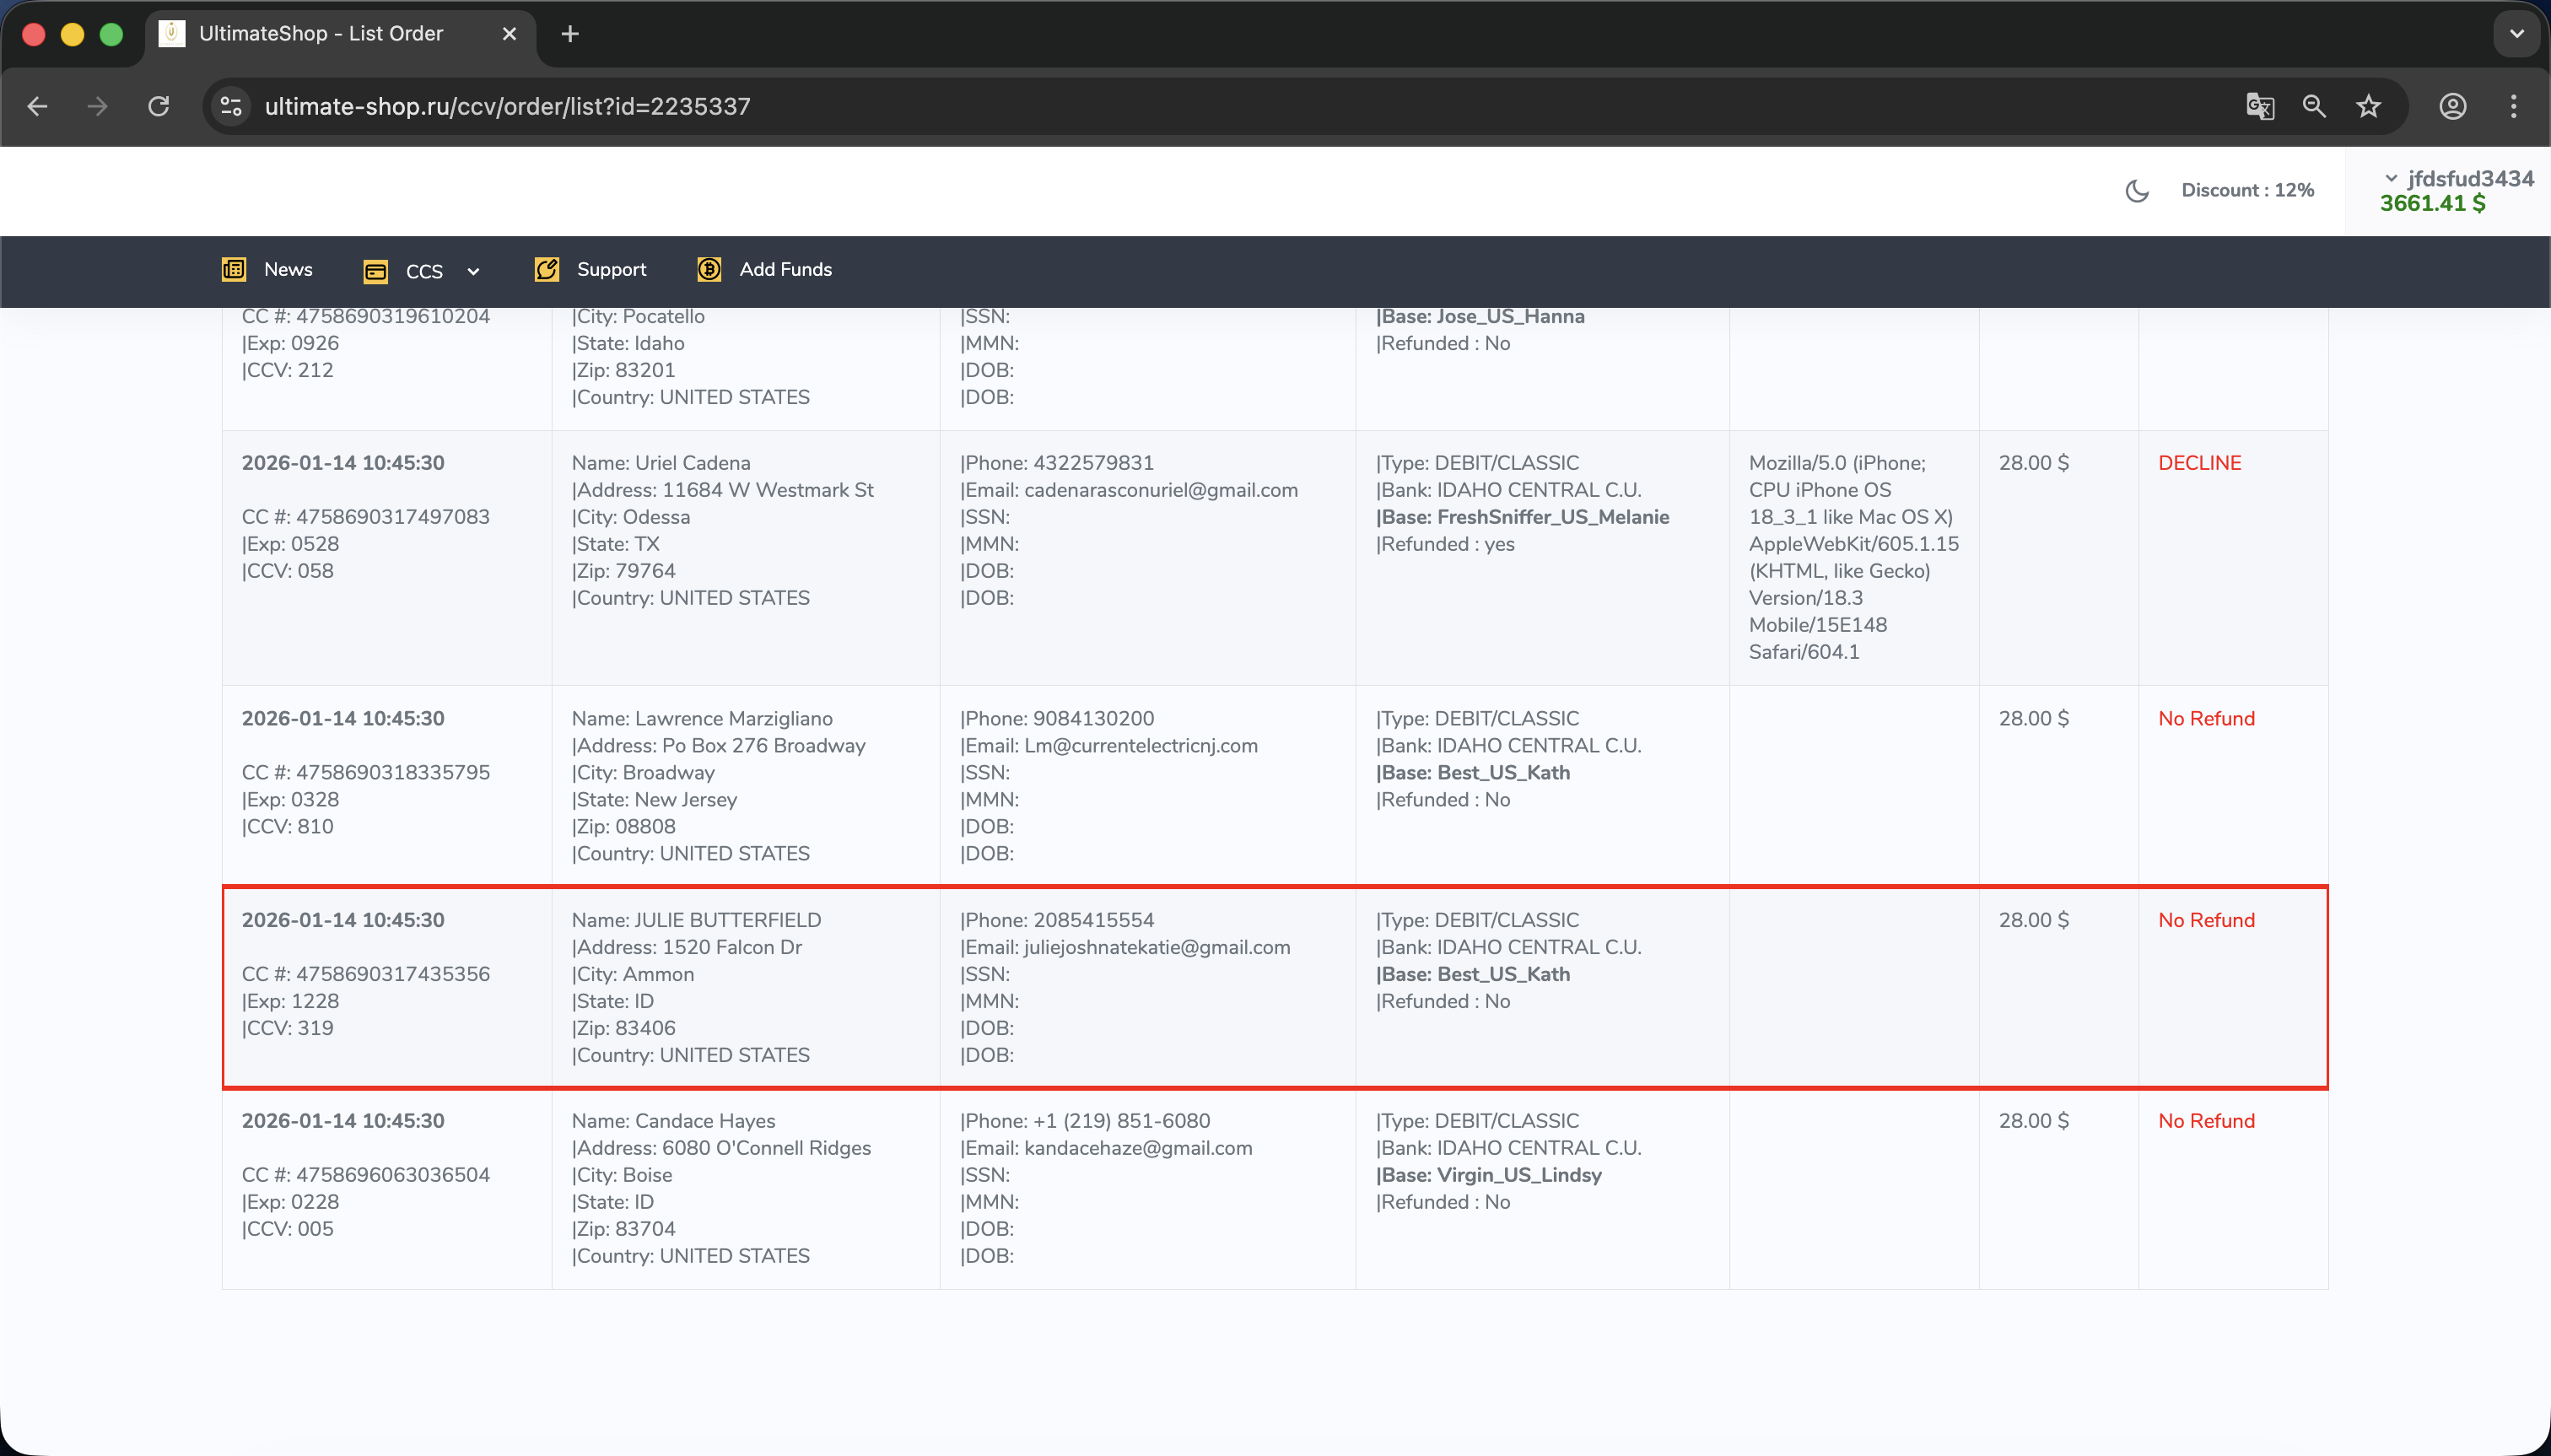
Task: Go back to the previous page
Action: (38, 106)
